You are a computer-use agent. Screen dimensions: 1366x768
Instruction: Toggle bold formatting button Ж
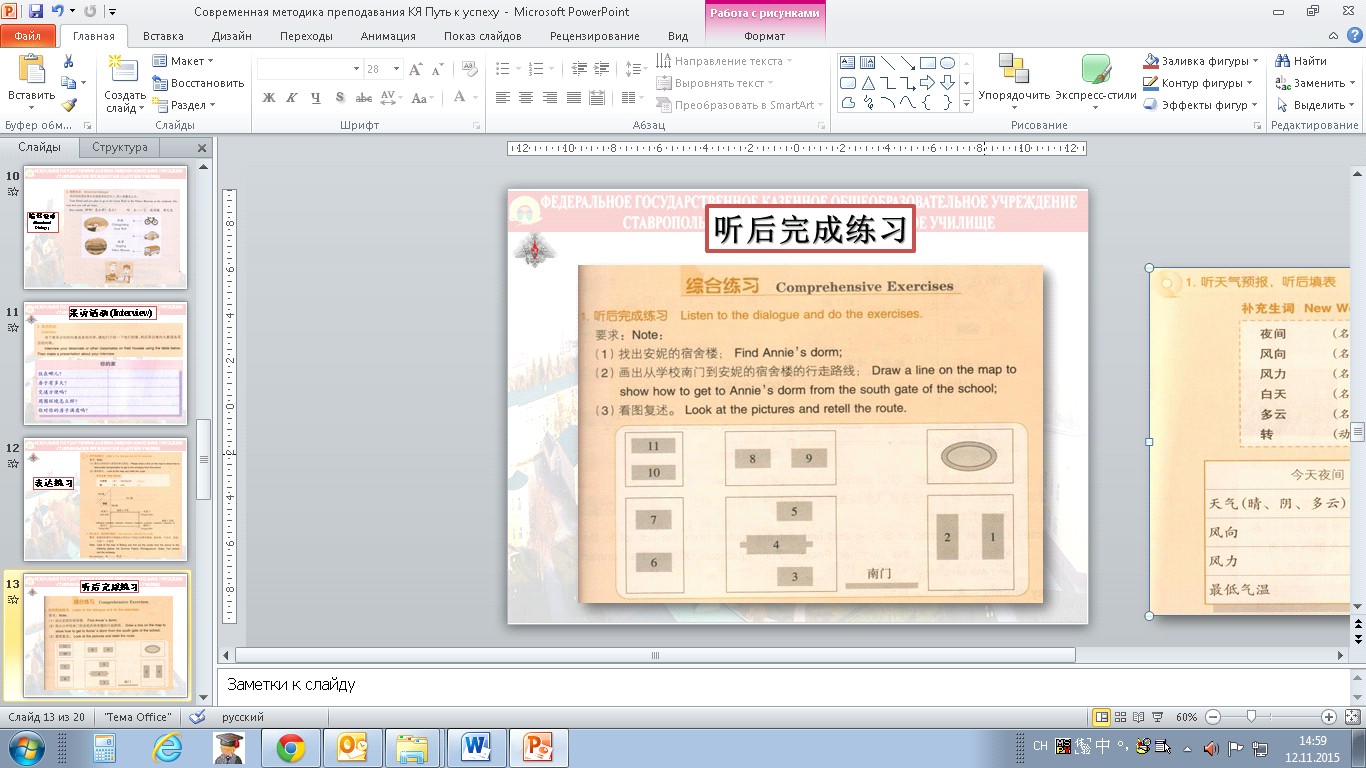tap(268, 98)
